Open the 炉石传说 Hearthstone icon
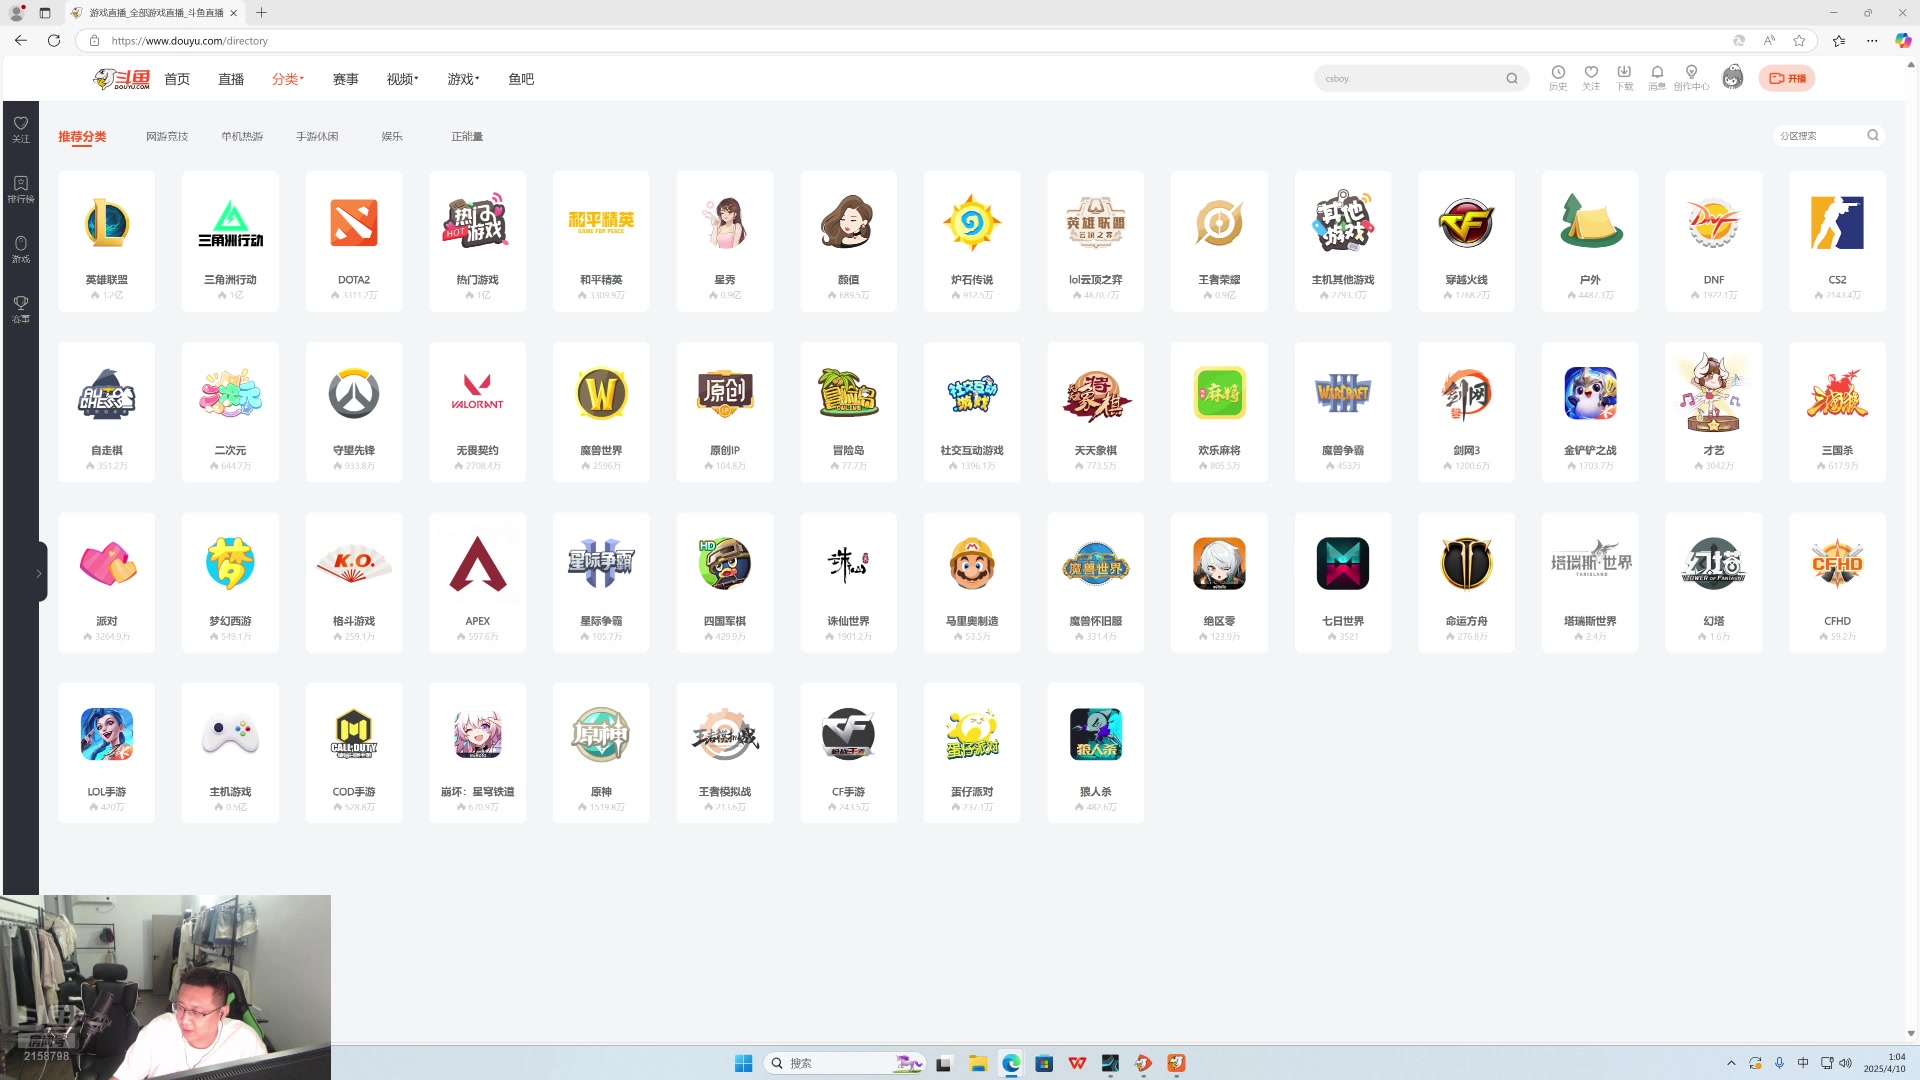Screen dimensions: 1920x1080 (x=972, y=223)
